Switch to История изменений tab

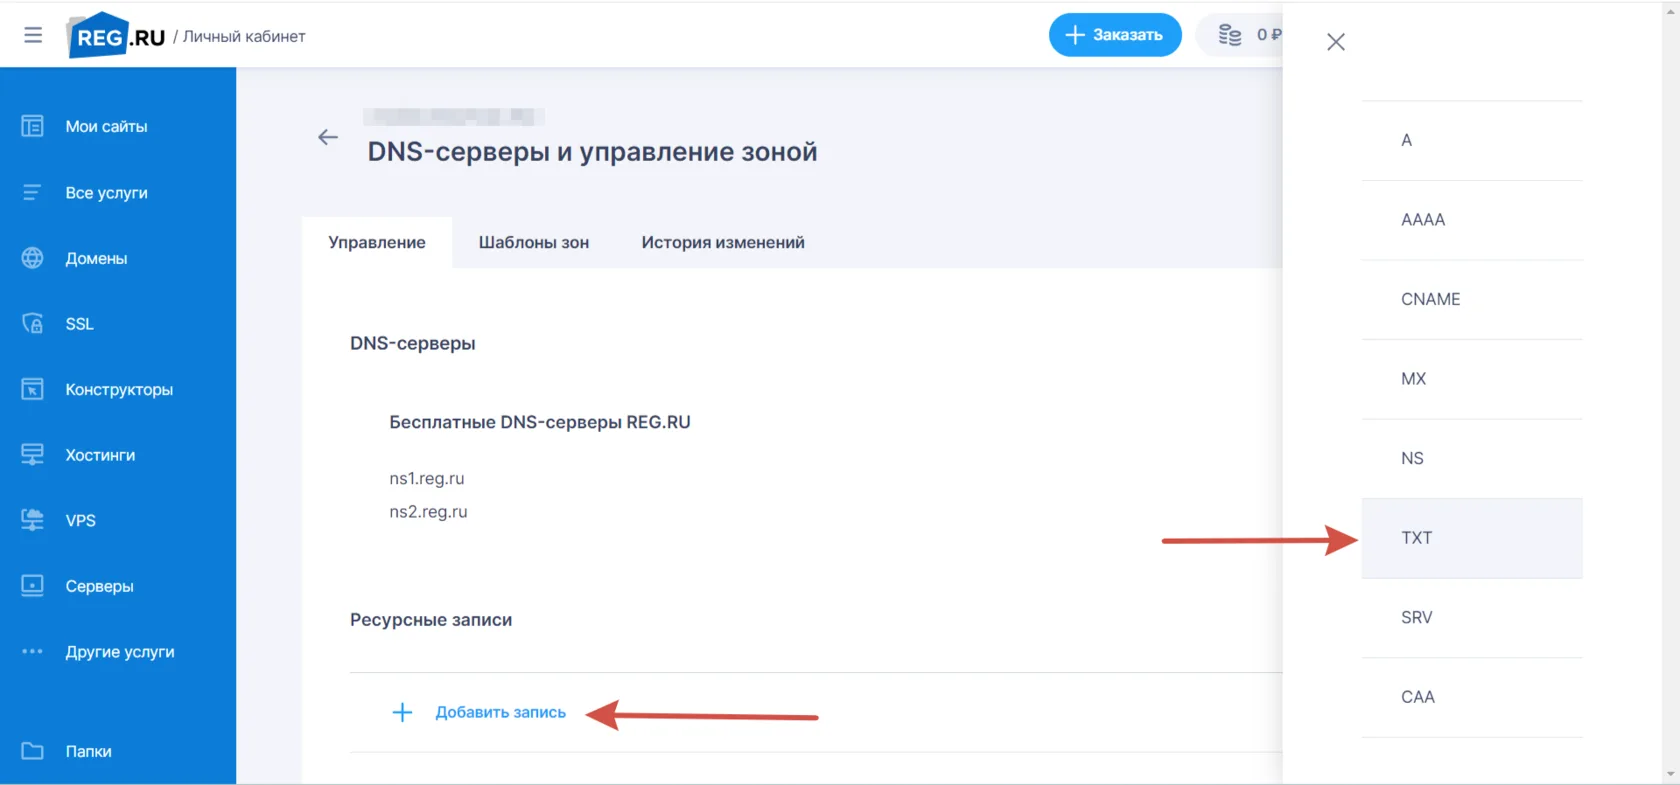pyautogui.click(x=723, y=242)
